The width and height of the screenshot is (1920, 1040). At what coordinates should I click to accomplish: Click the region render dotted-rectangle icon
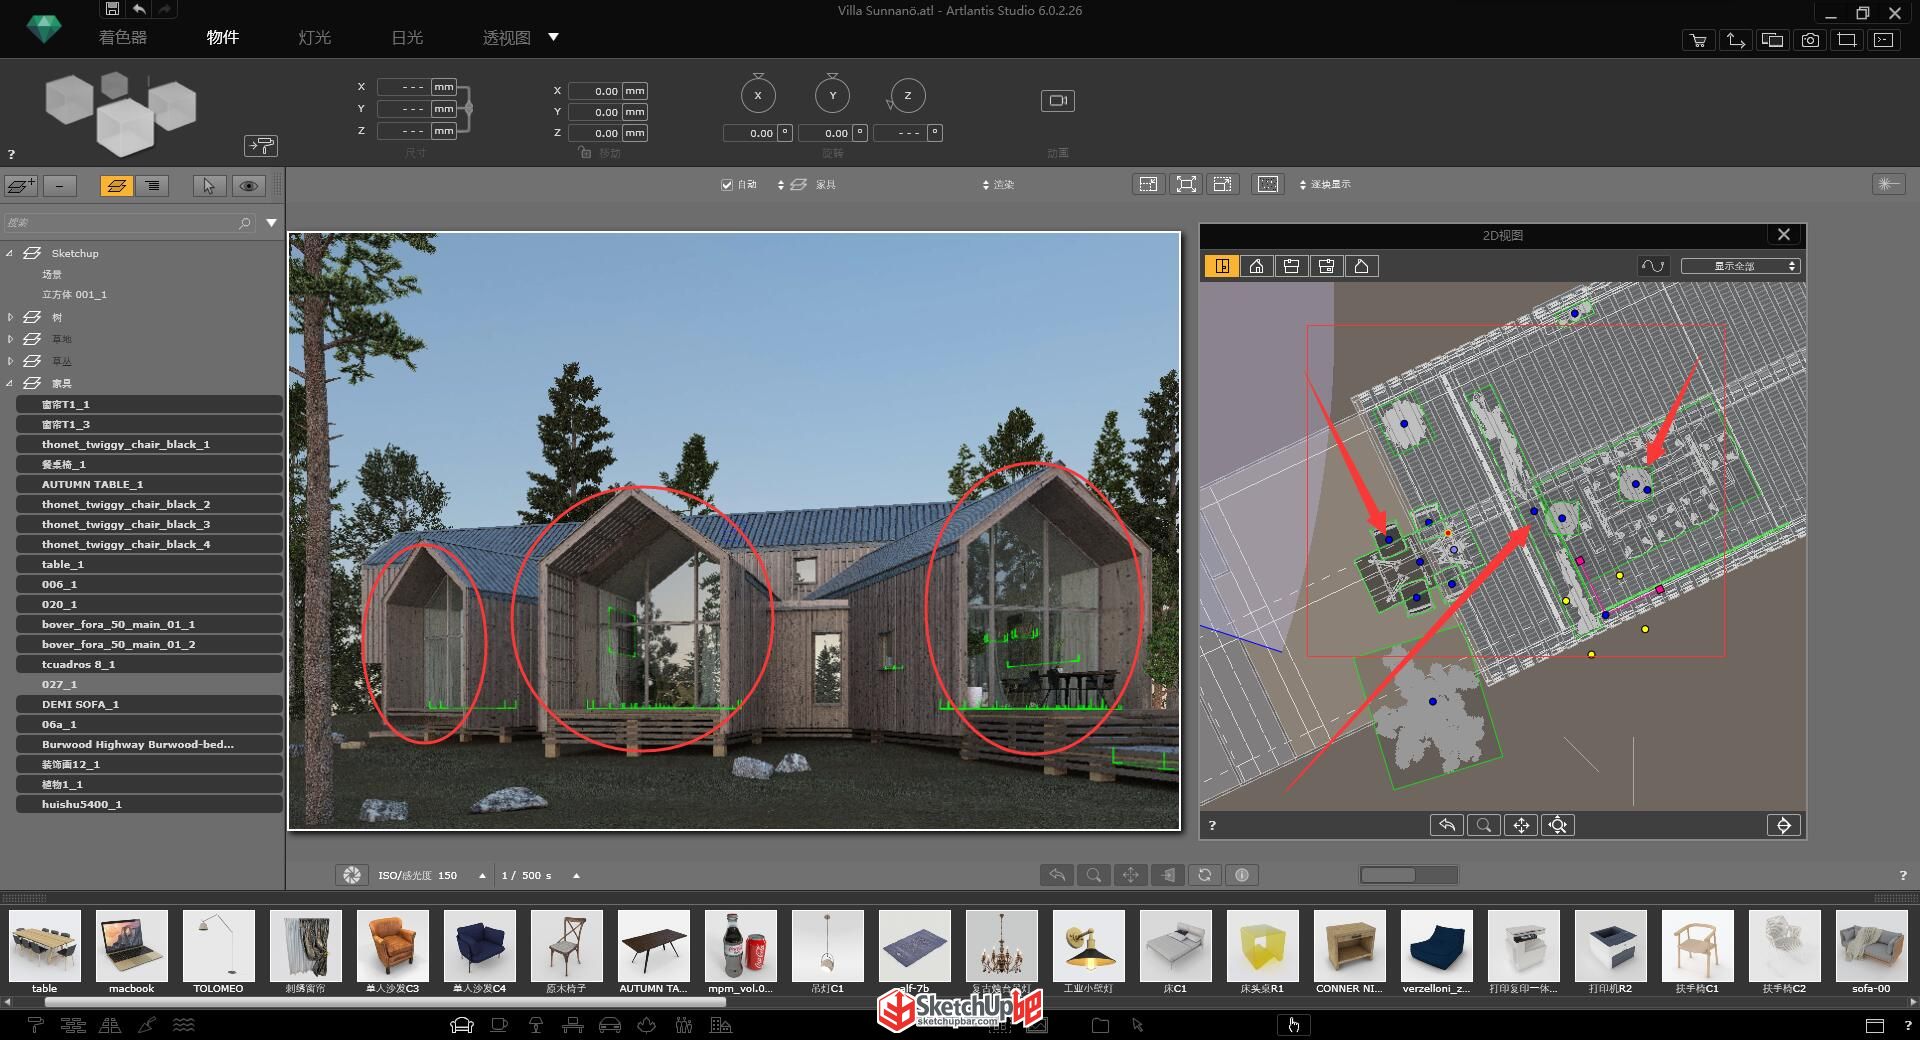tap(1268, 184)
